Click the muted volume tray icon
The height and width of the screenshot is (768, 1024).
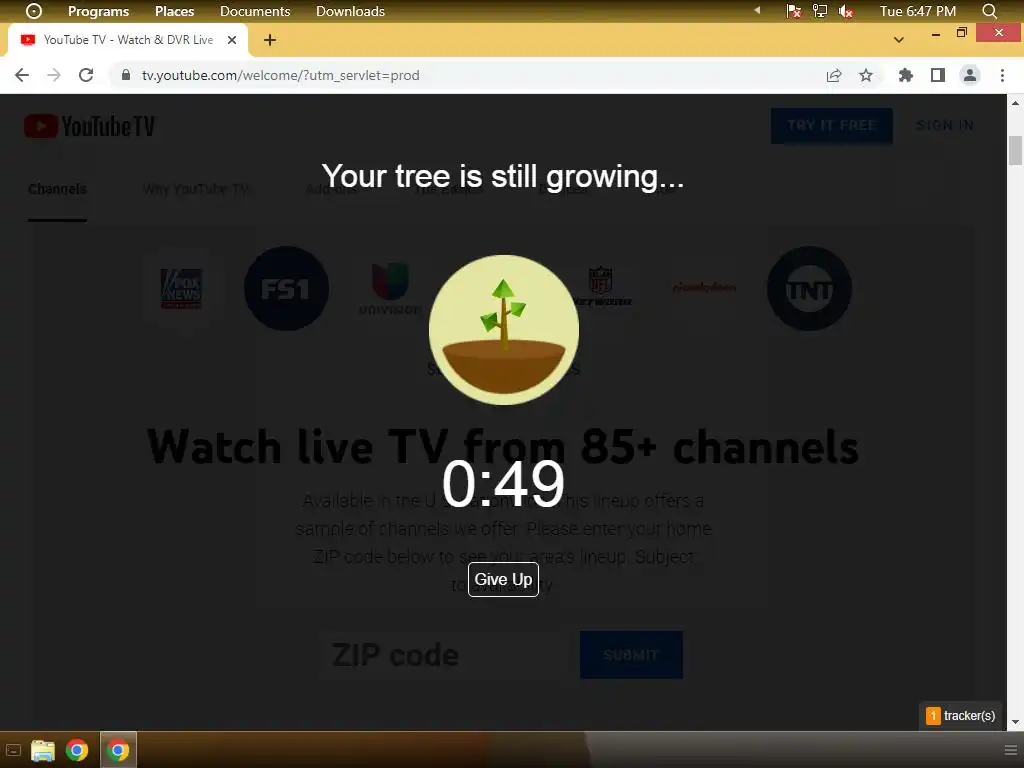point(846,11)
